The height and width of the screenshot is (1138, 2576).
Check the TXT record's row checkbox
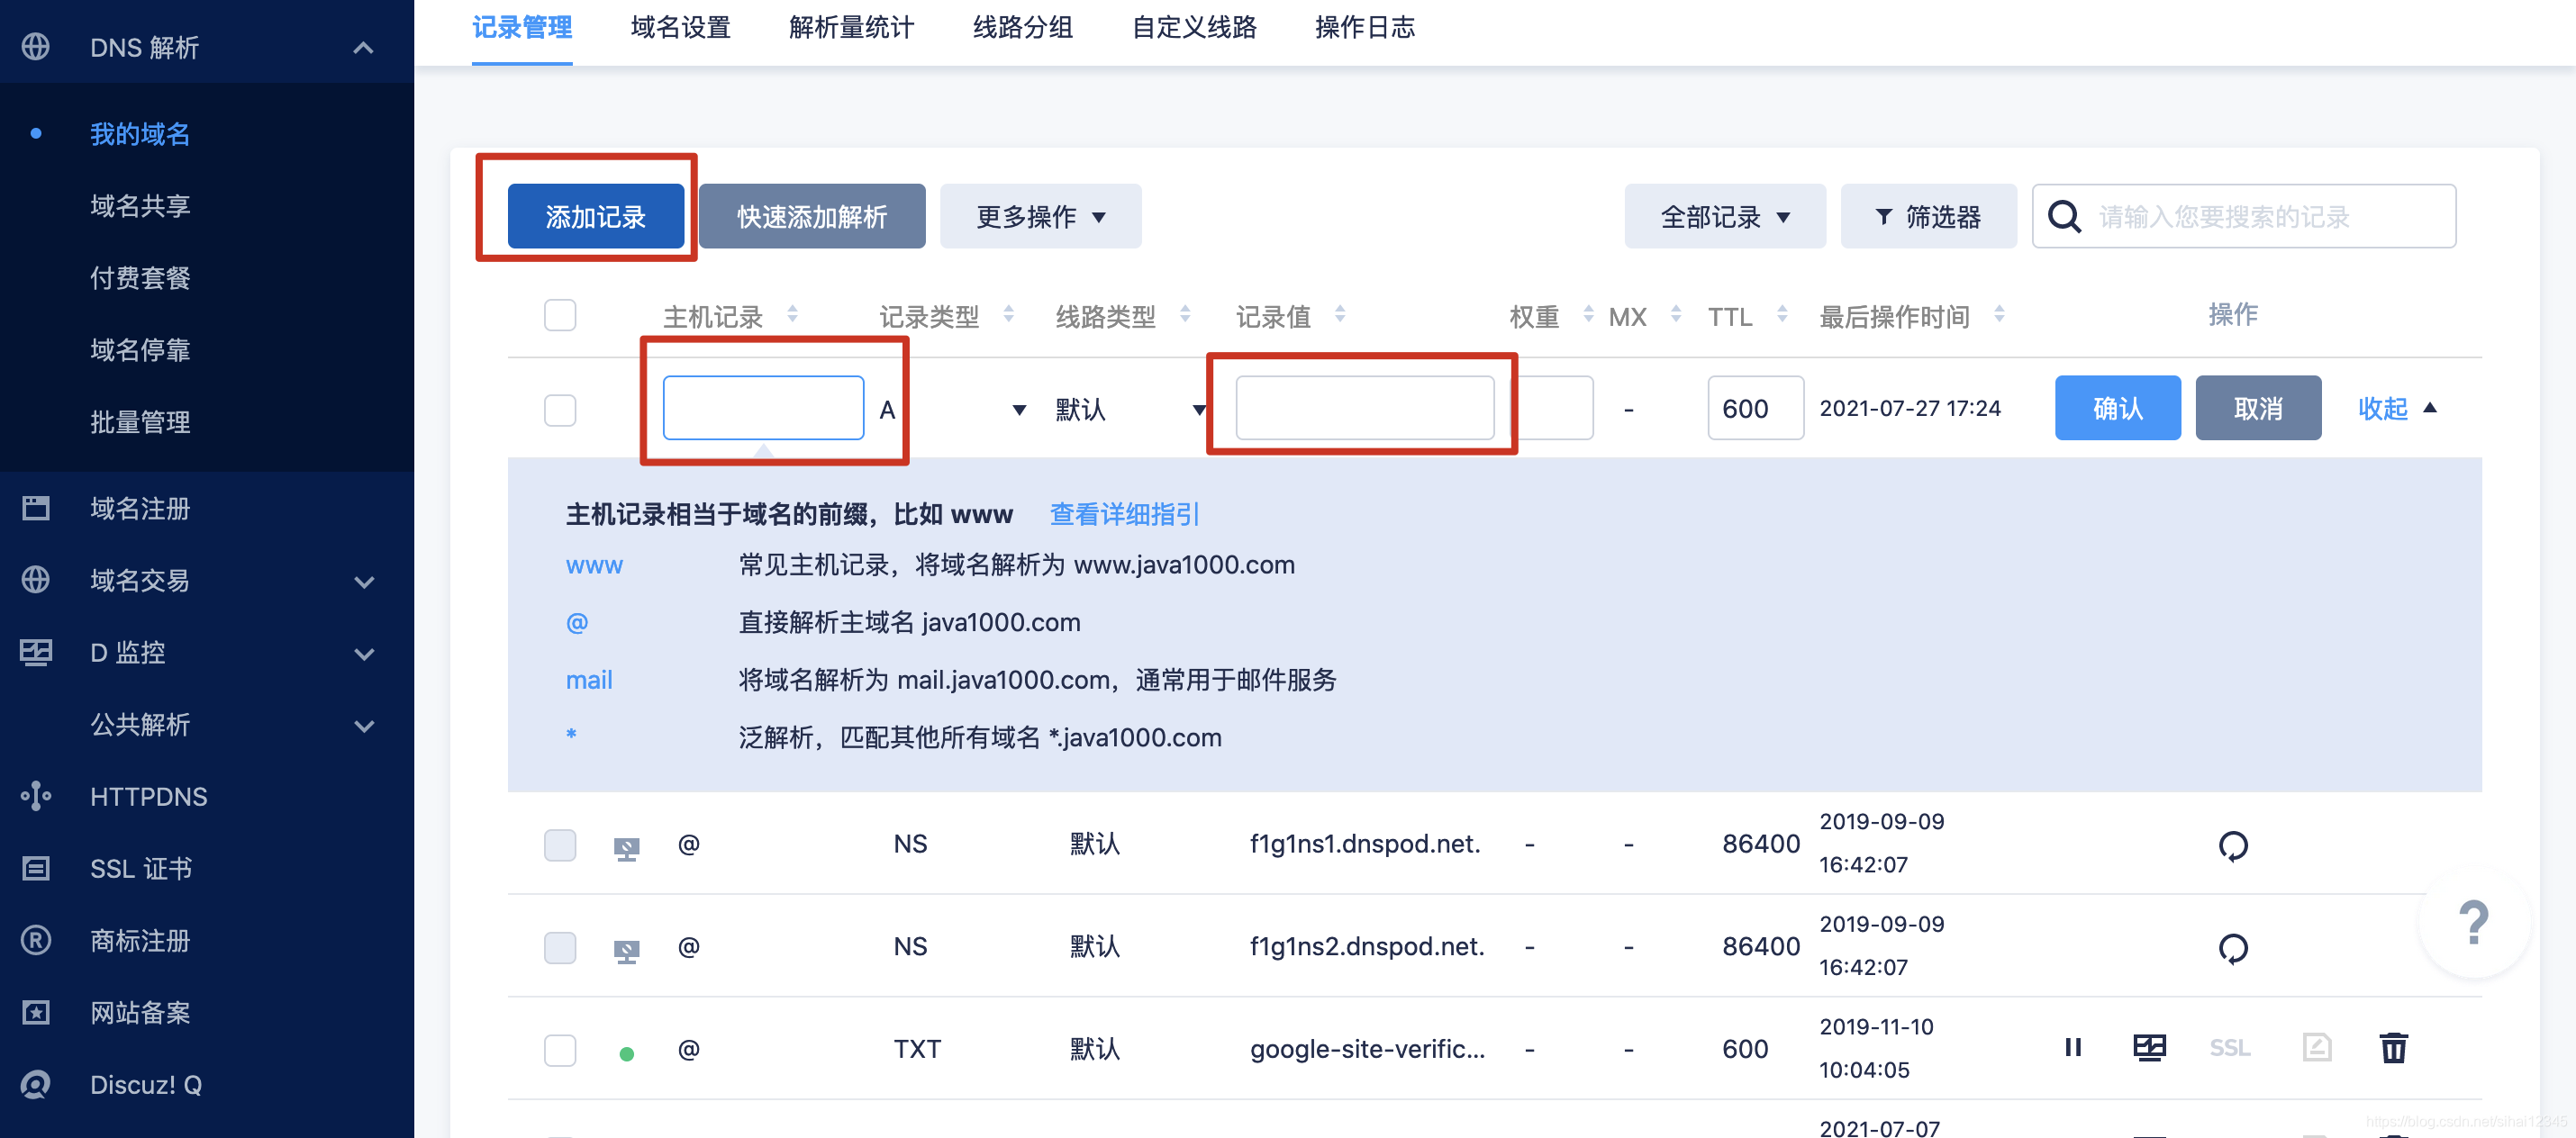tap(560, 1050)
